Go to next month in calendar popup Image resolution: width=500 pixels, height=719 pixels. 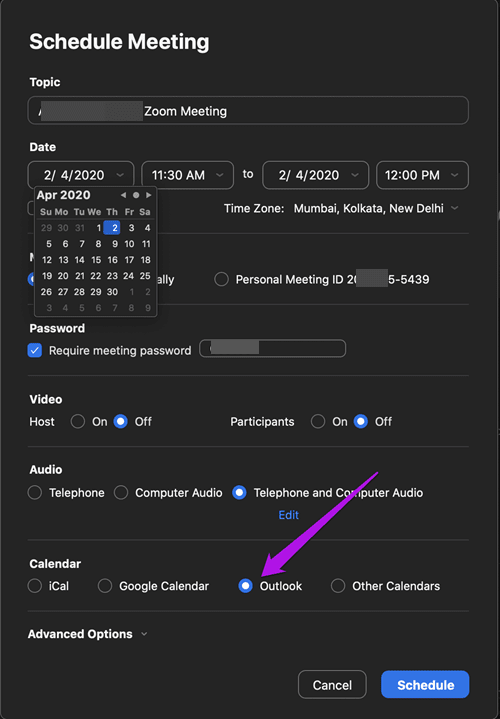pos(149,195)
